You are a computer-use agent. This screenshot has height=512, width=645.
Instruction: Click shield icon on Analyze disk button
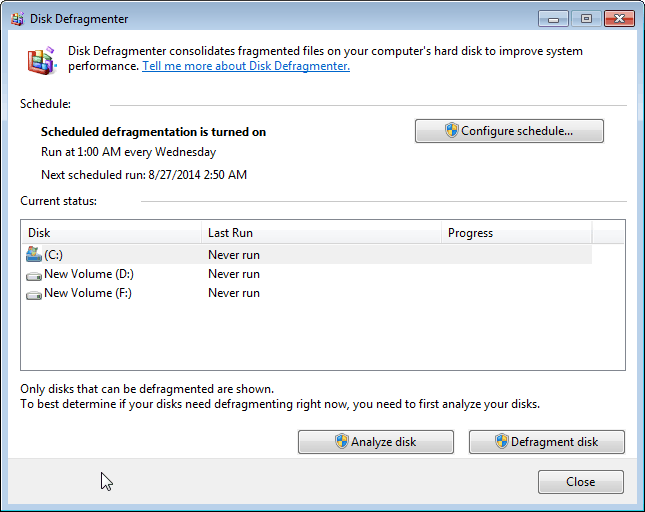click(341, 442)
